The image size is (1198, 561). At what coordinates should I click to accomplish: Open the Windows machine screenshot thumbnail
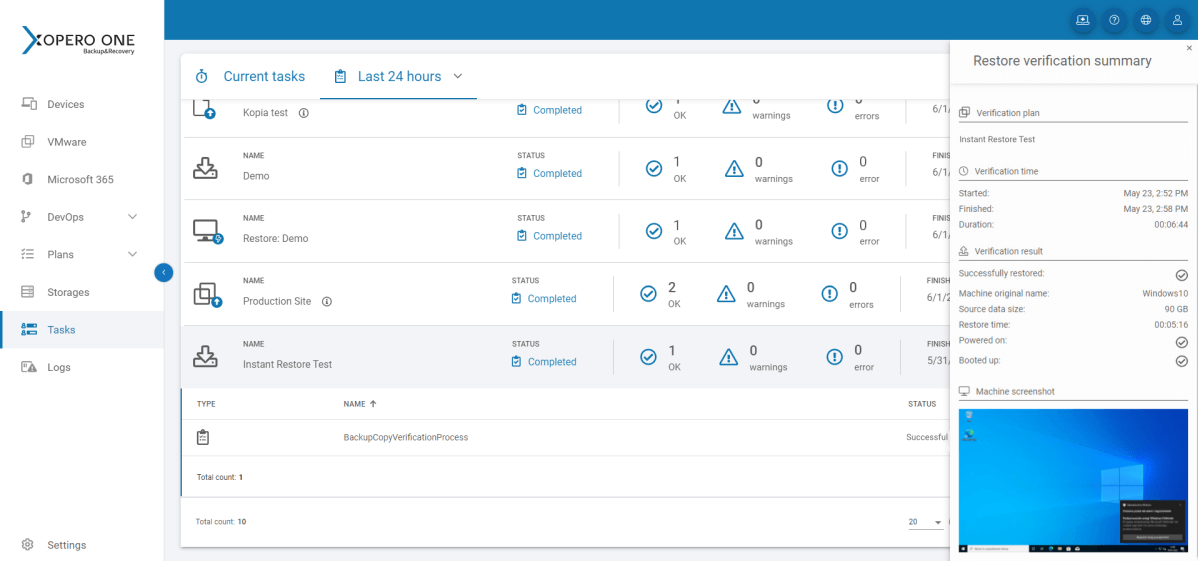[1072, 480]
